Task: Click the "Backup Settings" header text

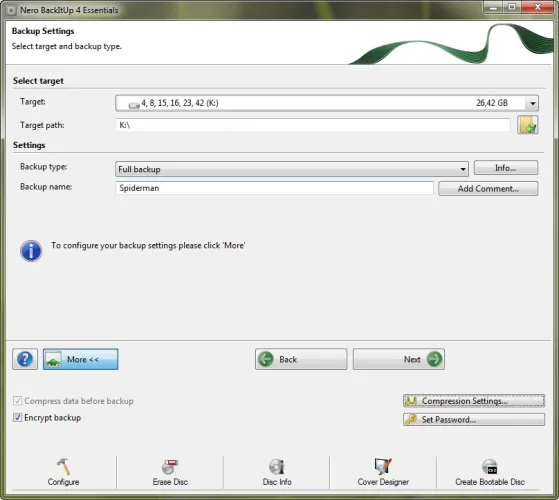Action: pos(43,31)
